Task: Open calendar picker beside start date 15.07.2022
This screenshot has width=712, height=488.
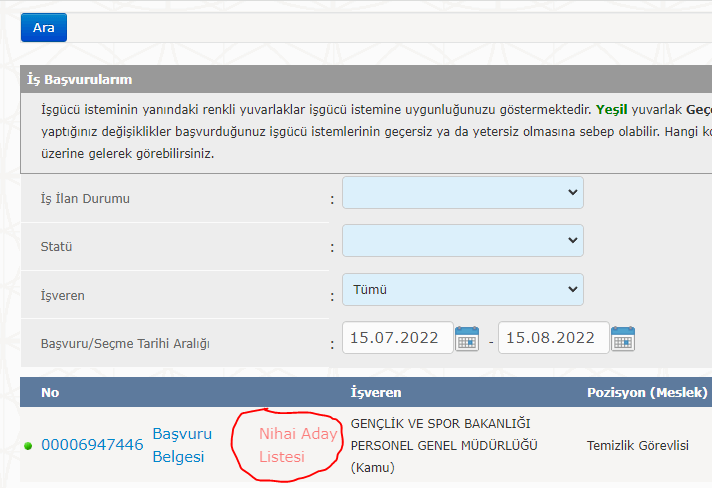Action: [467, 339]
